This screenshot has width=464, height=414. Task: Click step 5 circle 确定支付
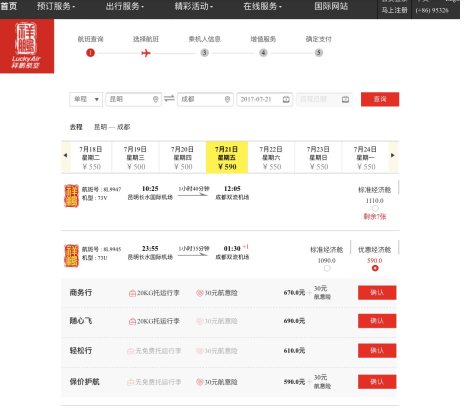point(319,53)
